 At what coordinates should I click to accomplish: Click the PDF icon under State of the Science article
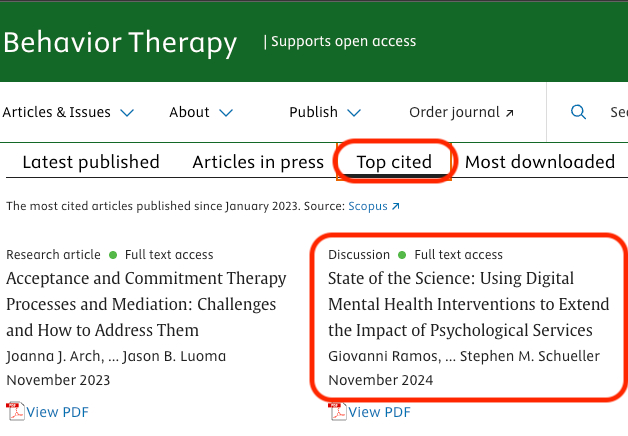(337, 411)
